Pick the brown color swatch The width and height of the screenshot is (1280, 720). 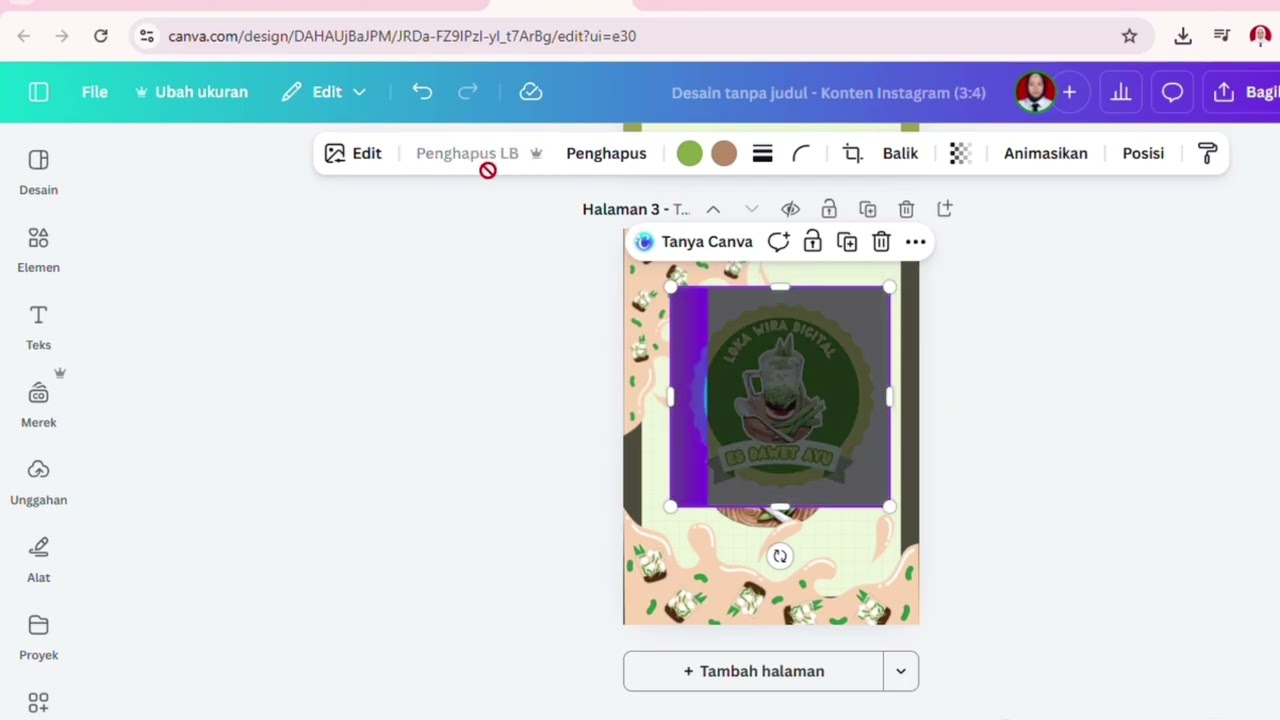click(724, 153)
